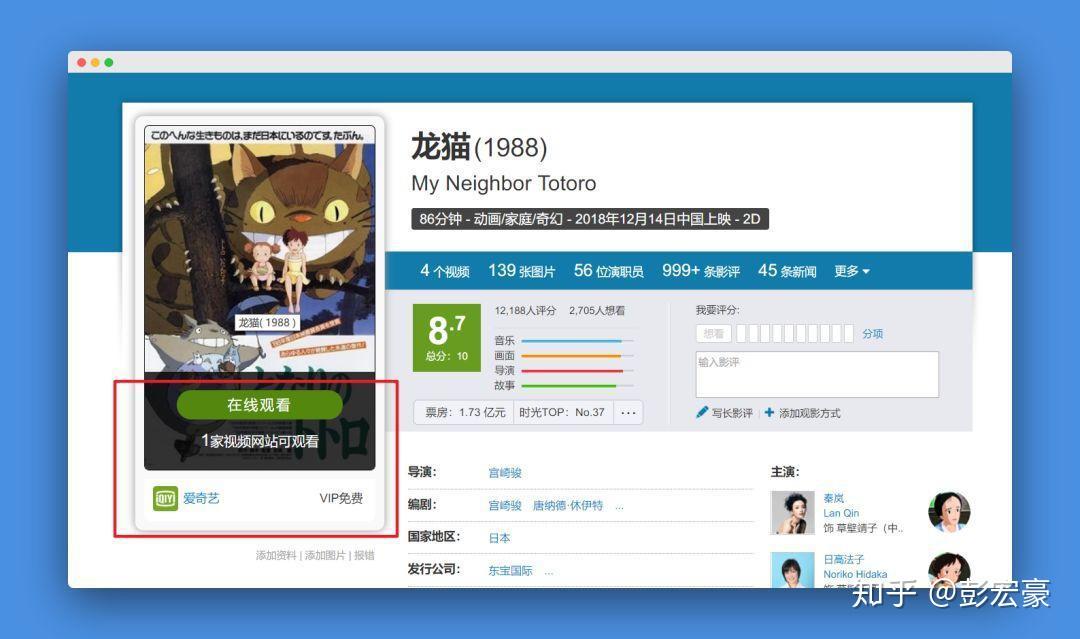The image size is (1080, 639).
Task: Click the 12,188人评分 count
Action: (525, 311)
